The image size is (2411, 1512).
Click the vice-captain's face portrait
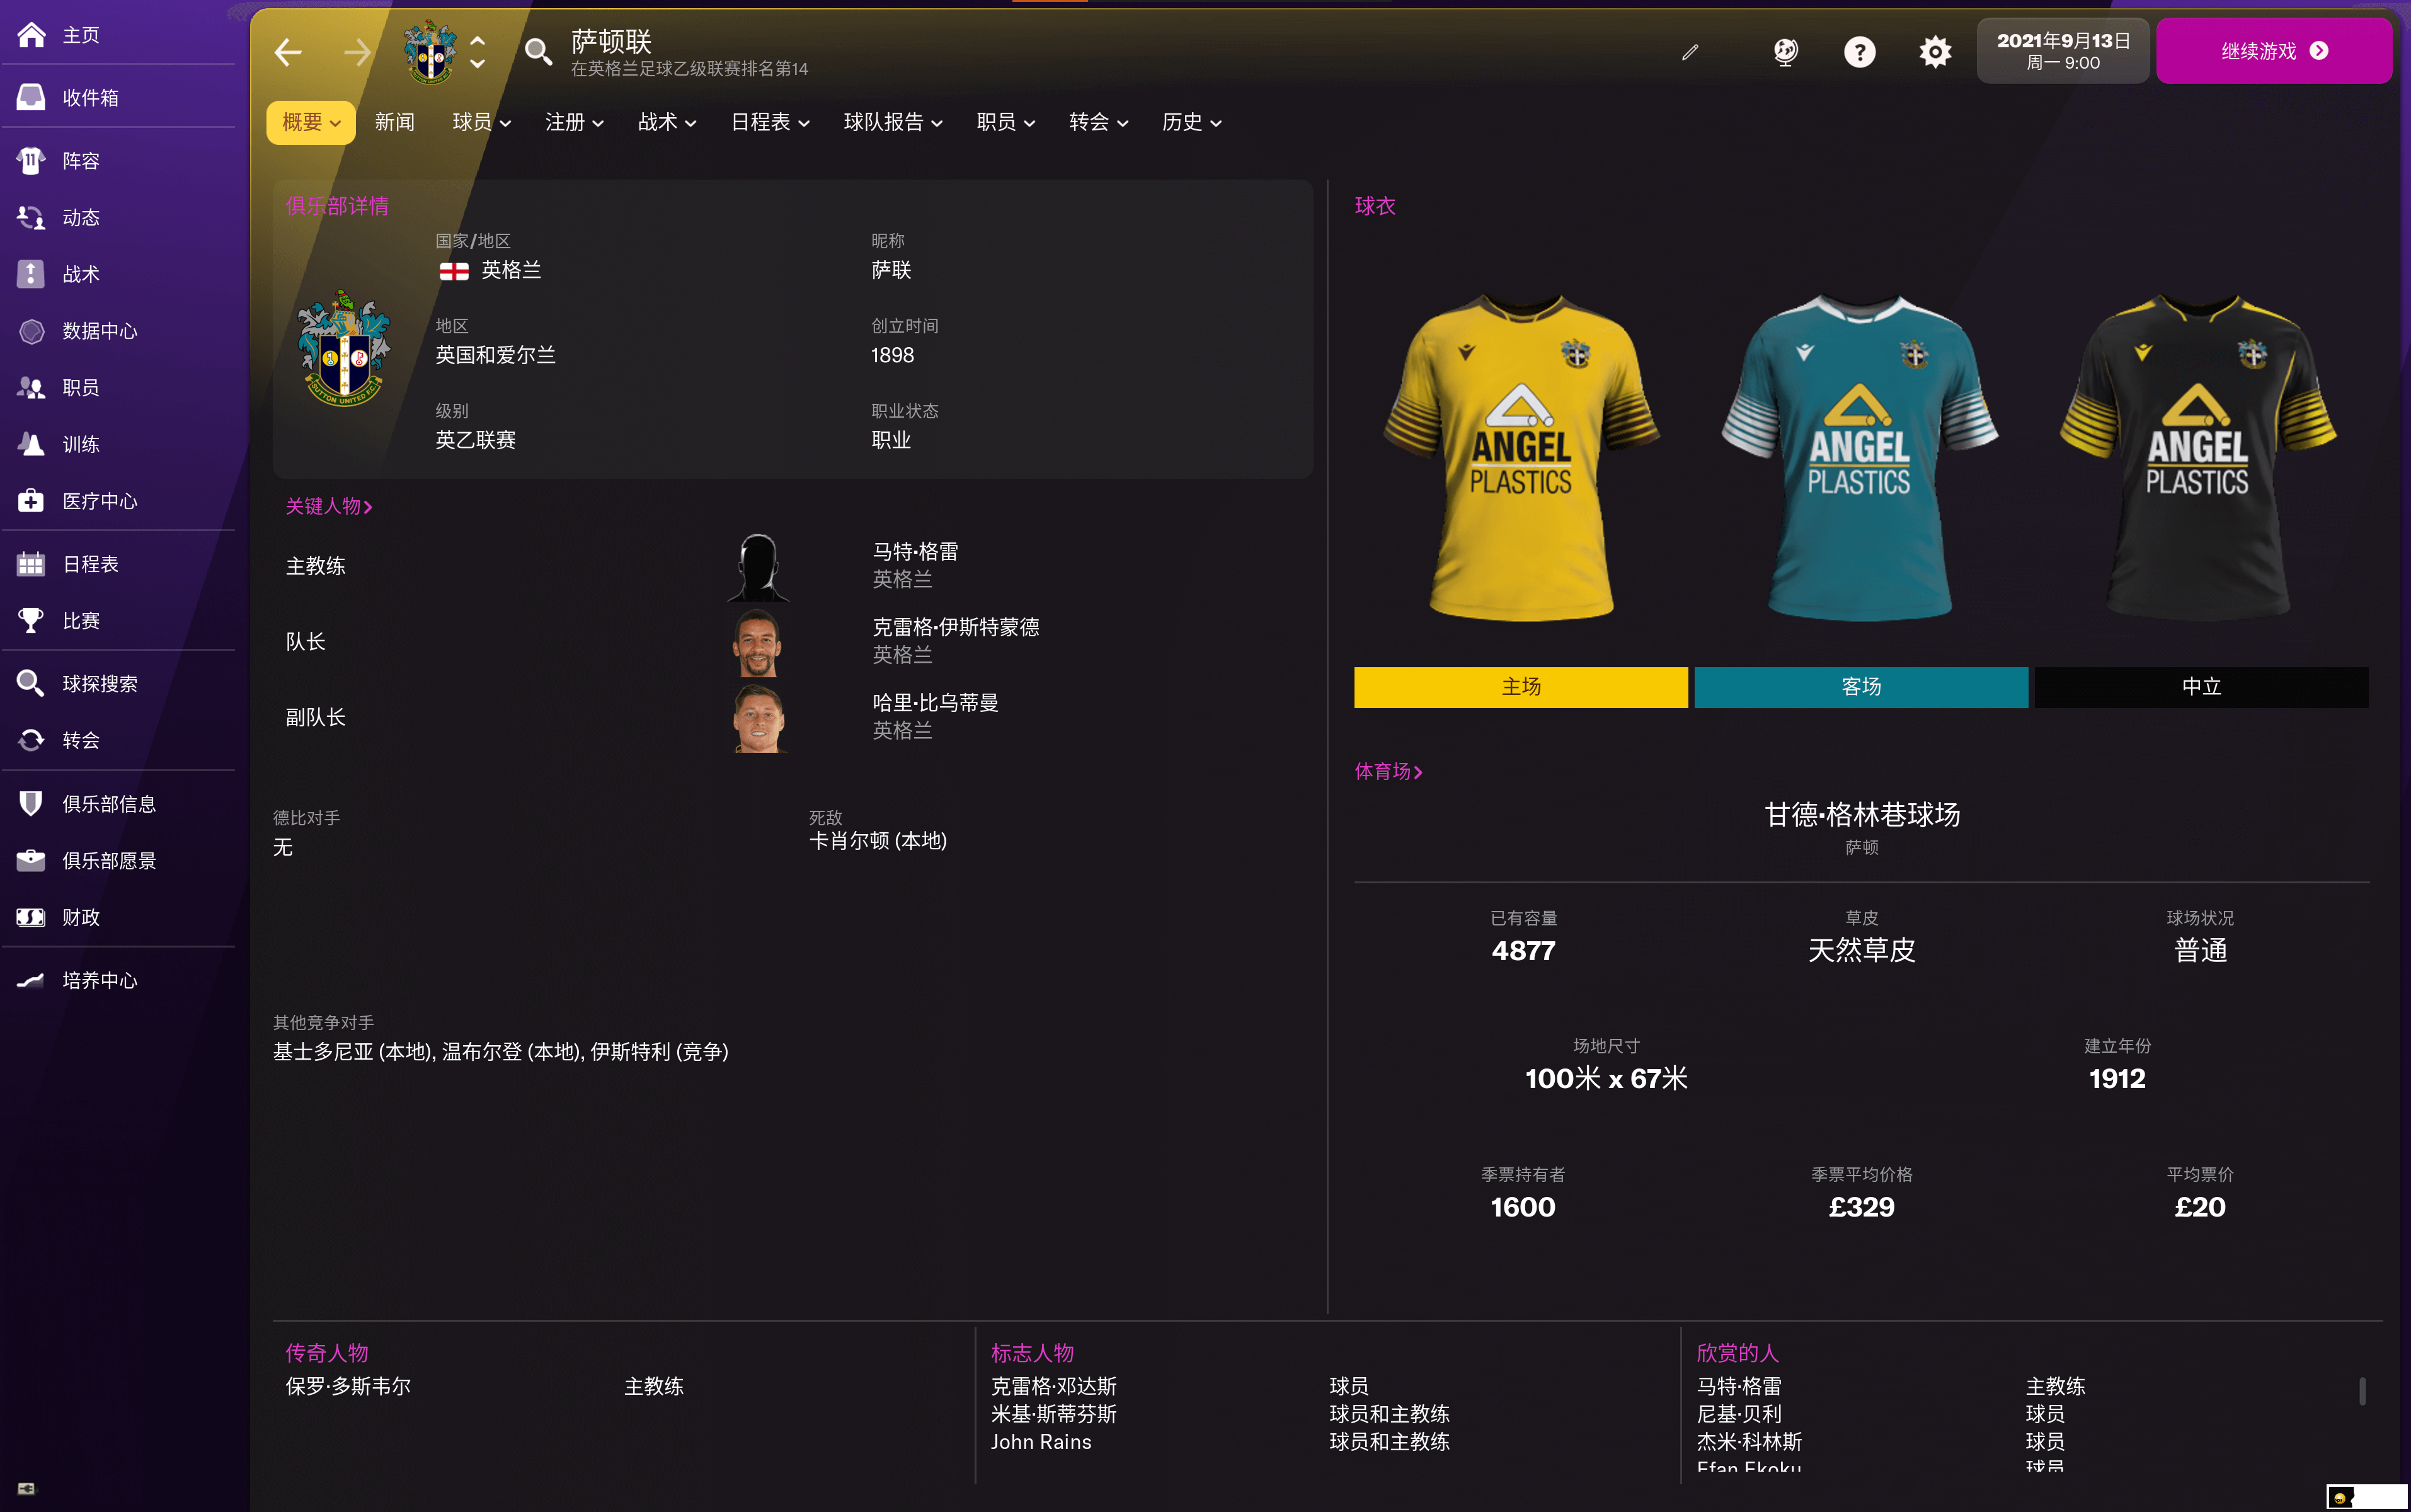(759, 718)
